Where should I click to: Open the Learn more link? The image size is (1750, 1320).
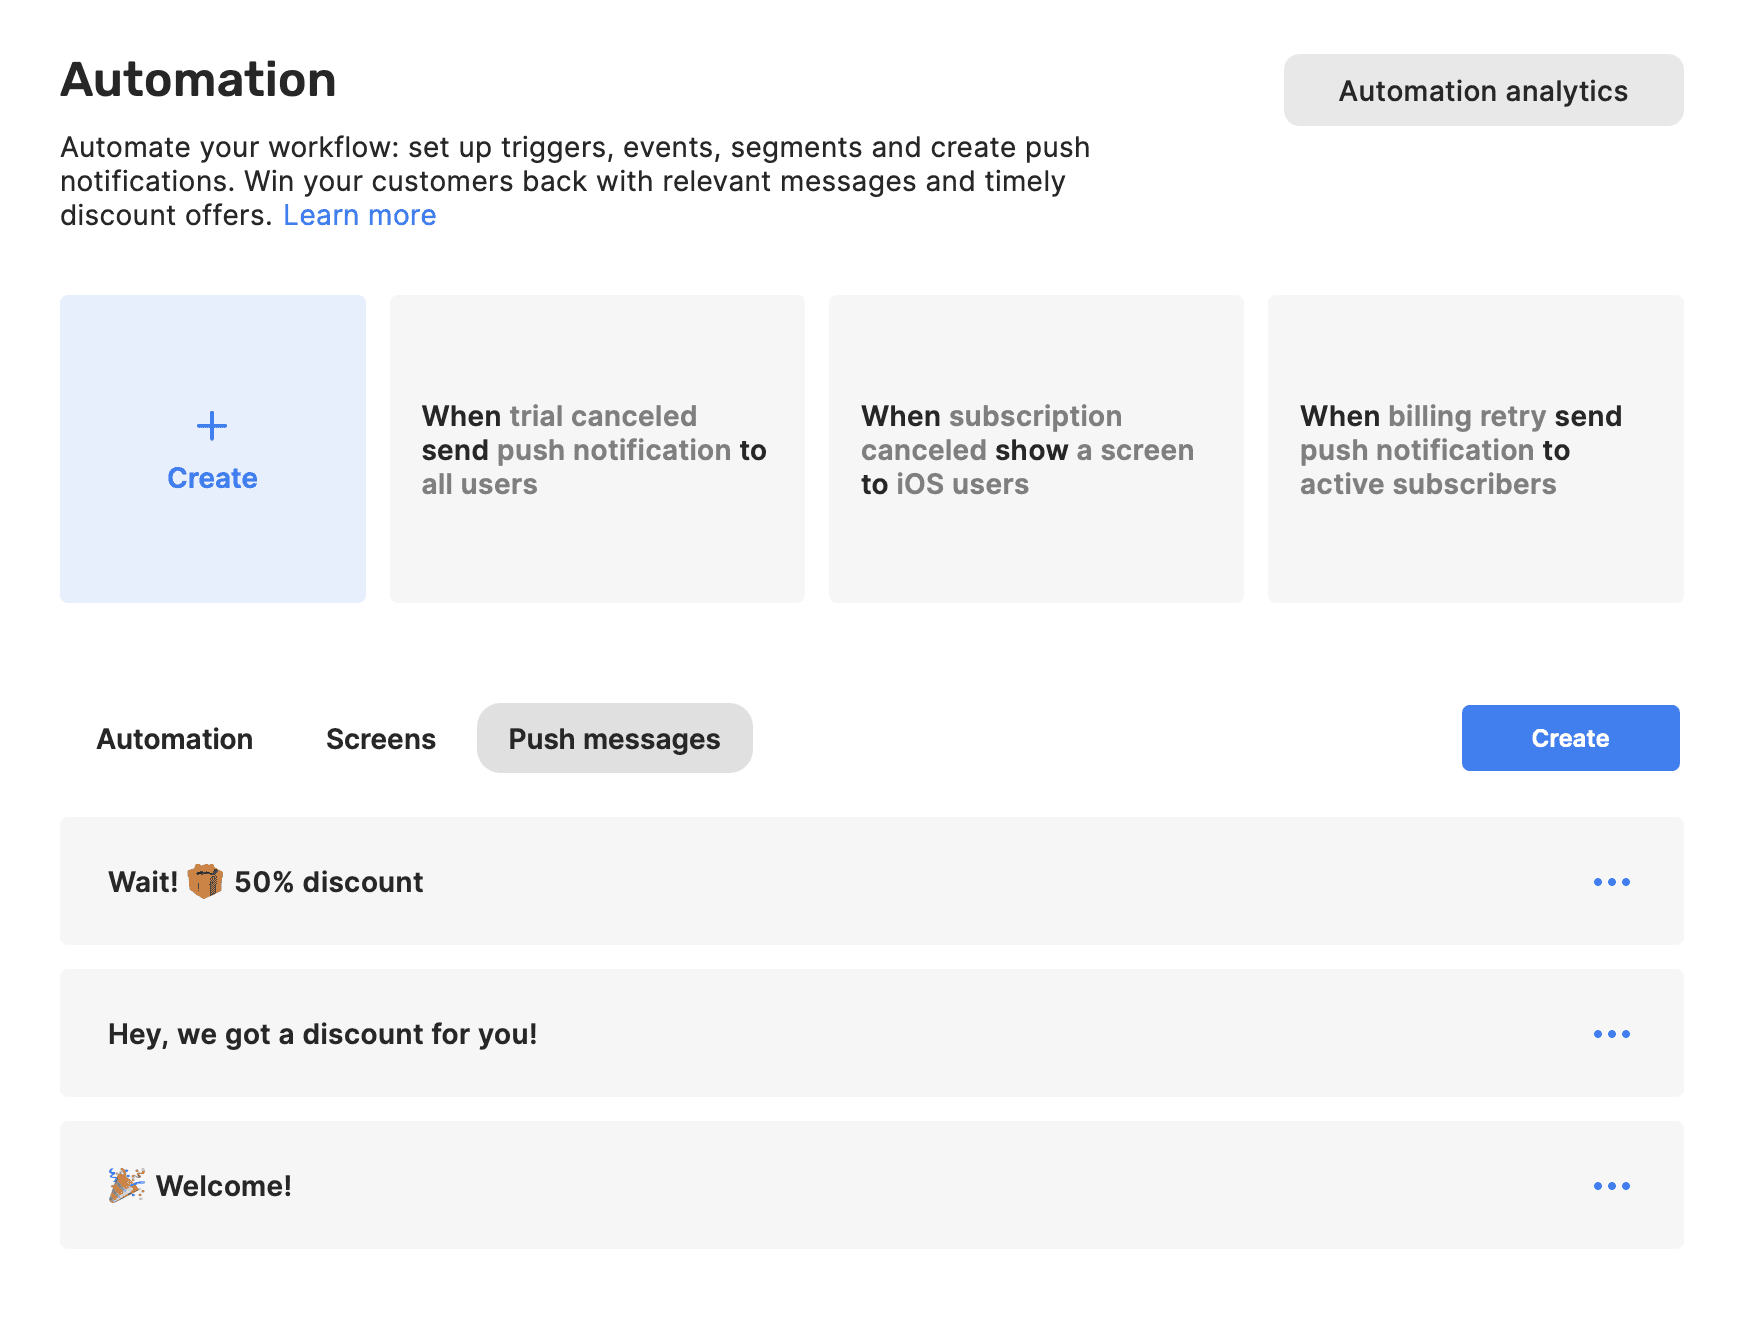(359, 214)
